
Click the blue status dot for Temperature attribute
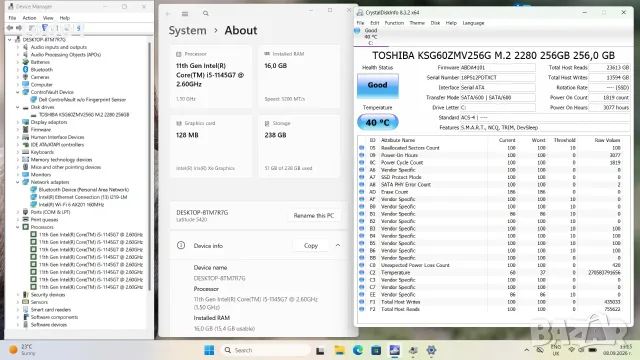tap(362, 272)
